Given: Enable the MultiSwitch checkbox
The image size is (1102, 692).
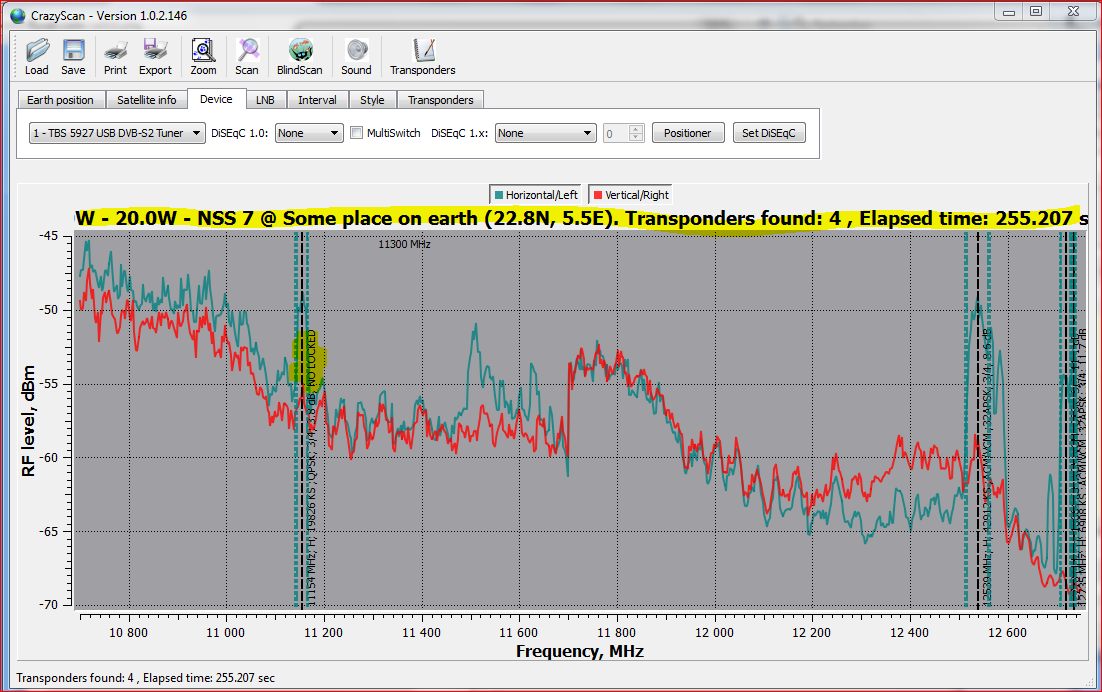Looking at the screenshot, I should (x=356, y=133).
